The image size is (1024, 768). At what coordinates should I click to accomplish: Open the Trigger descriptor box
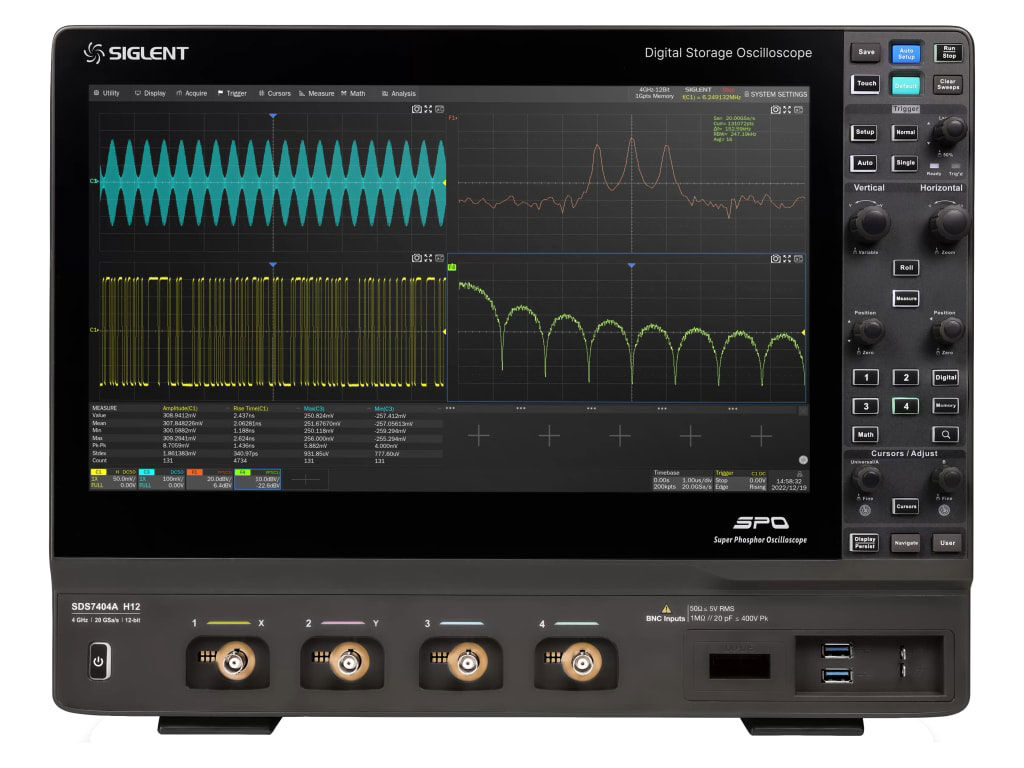[x=740, y=480]
